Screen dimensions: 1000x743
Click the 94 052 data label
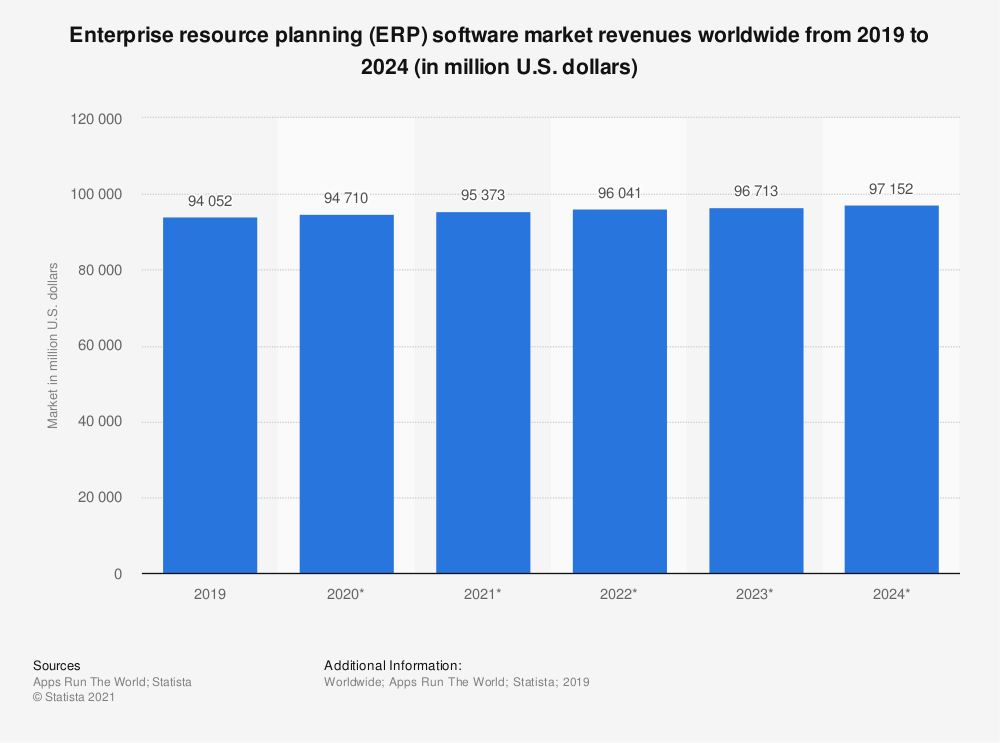pos(210,201)
